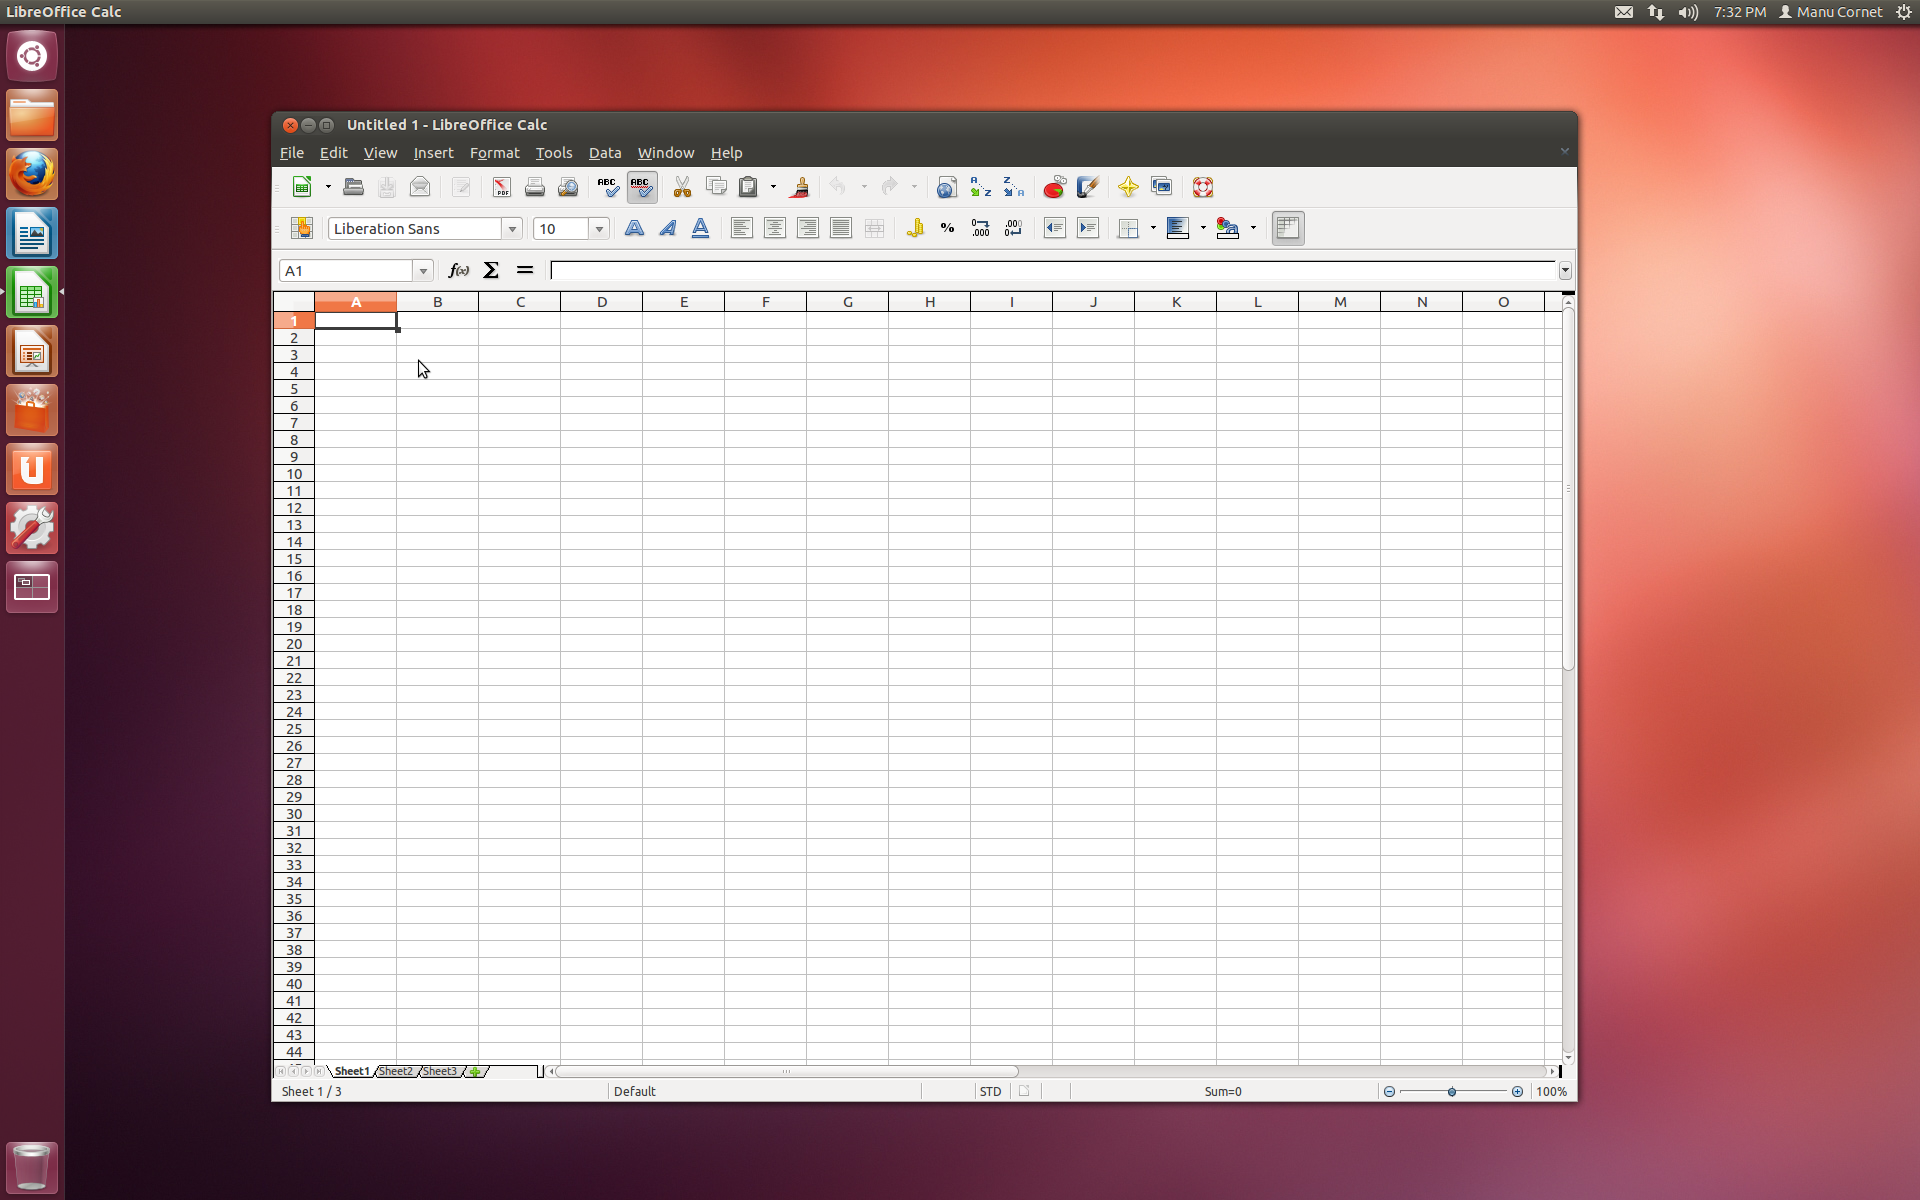Switch to Sheet2 tab
This screenshot has height=1200, width=1920.
click(x=396, y=1071)
